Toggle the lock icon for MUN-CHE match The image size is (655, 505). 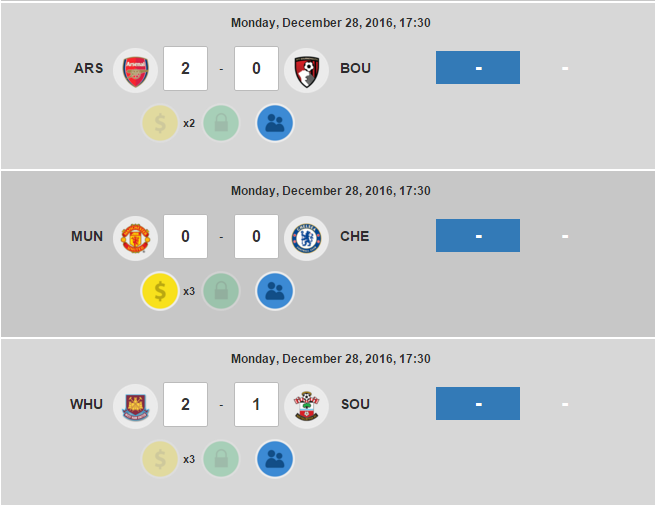tap(221, 292)
